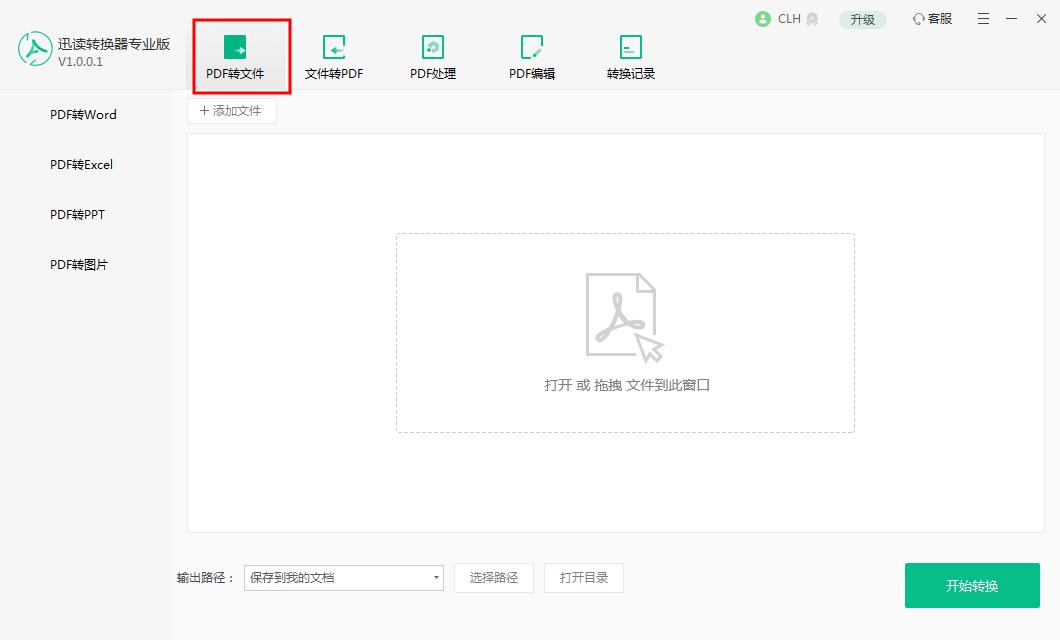Expand the save location combo box arrow
Screen dimensions: 1060x640
click(x=436, y=578)
